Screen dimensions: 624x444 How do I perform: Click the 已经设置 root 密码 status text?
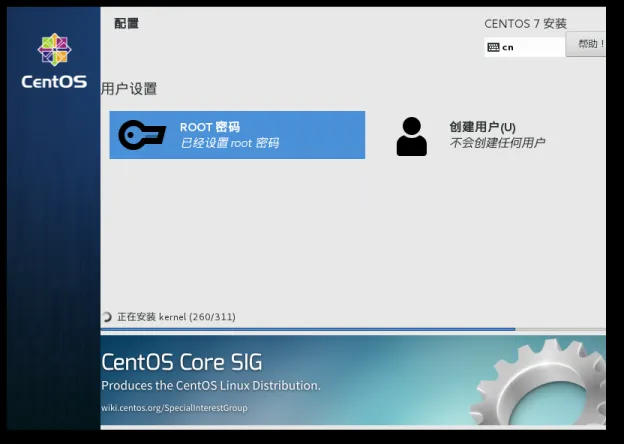(x=230, y=143)
